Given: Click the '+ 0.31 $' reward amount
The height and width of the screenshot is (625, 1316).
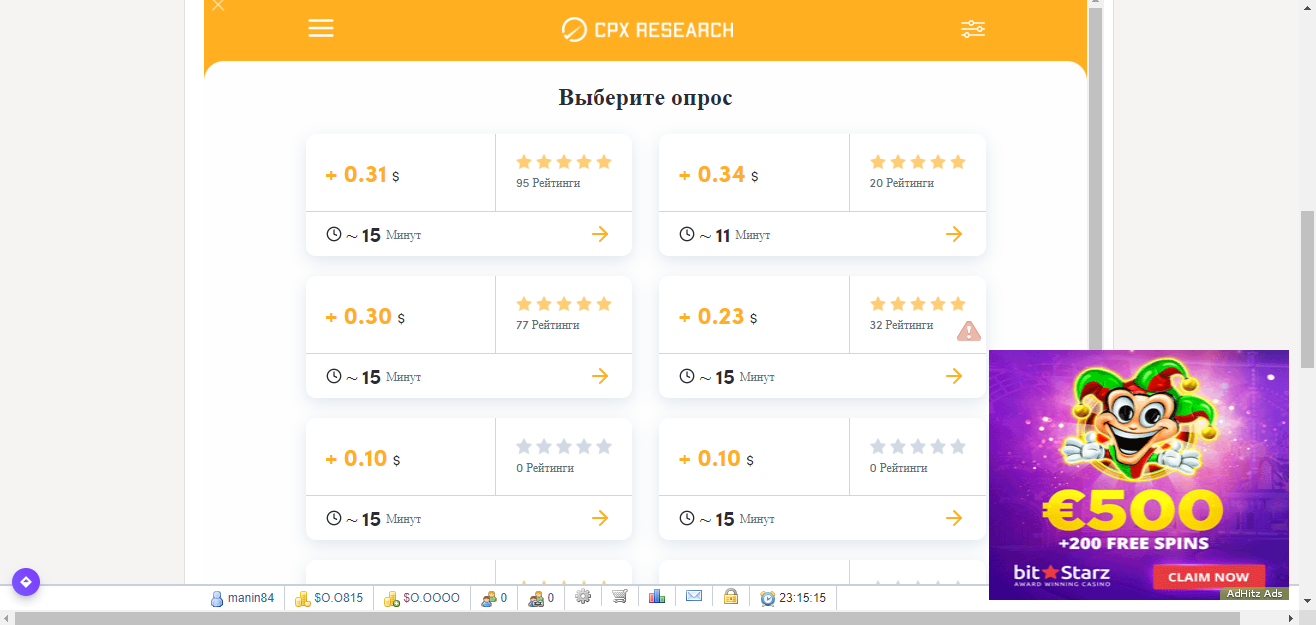Looking at the screenshot, I should [363, 175].
